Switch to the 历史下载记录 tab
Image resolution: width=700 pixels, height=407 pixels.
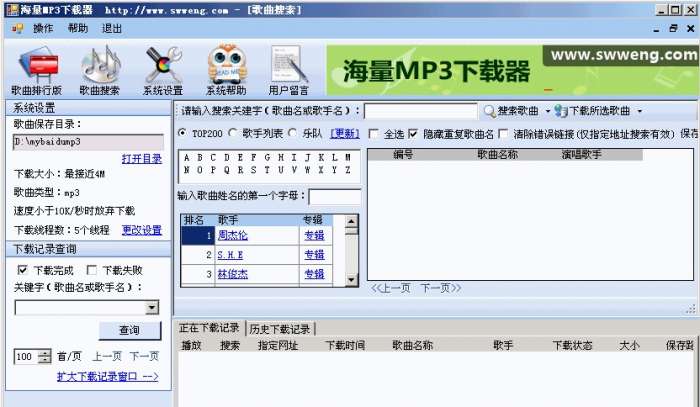click(280, 329)
